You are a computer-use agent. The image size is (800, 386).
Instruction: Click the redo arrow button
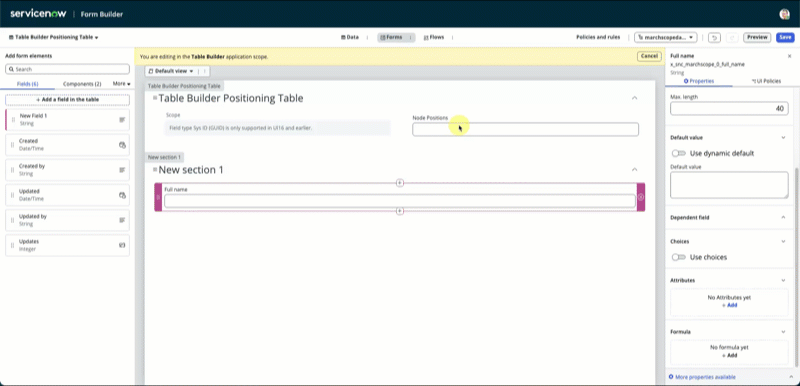coord(731,38)
